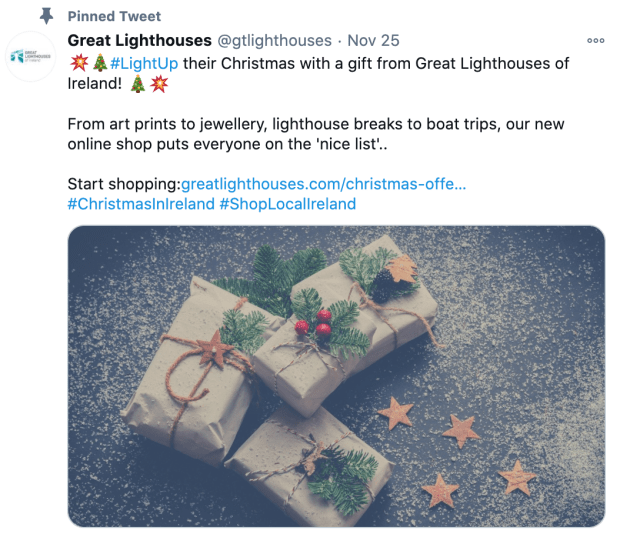620x534 pixels.
Task: Open the three-dot more options menu
Action: pyautogui.click(x=595, y=40)
